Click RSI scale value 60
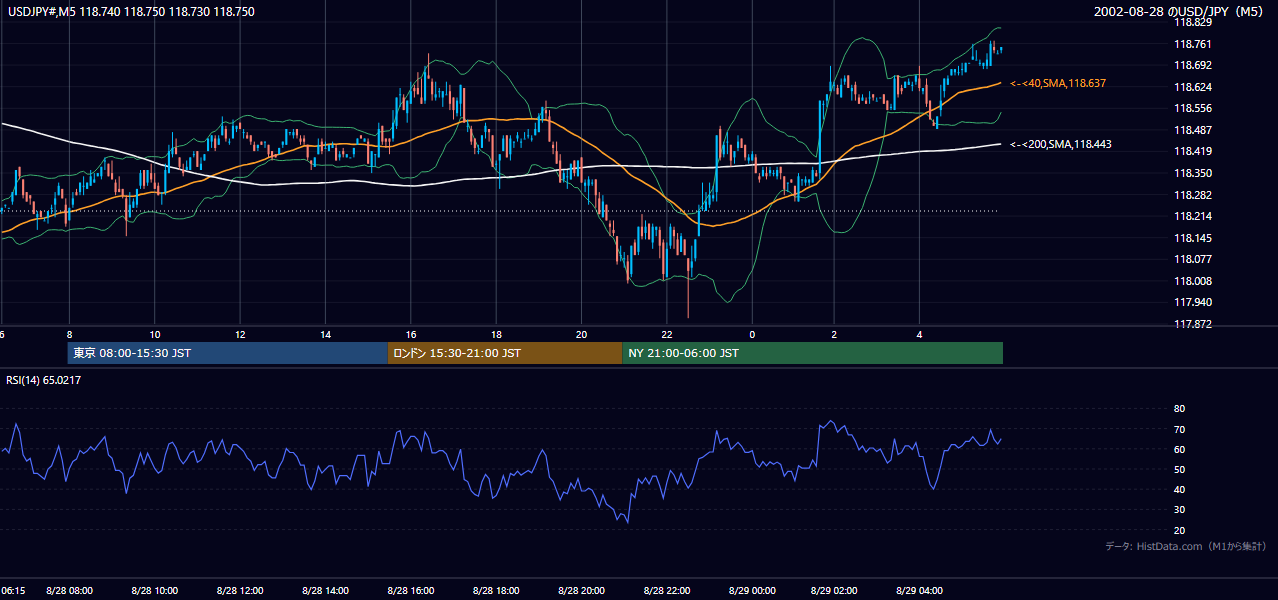The height and width of the screenshot is (600, 1278). pos(1179,449)
